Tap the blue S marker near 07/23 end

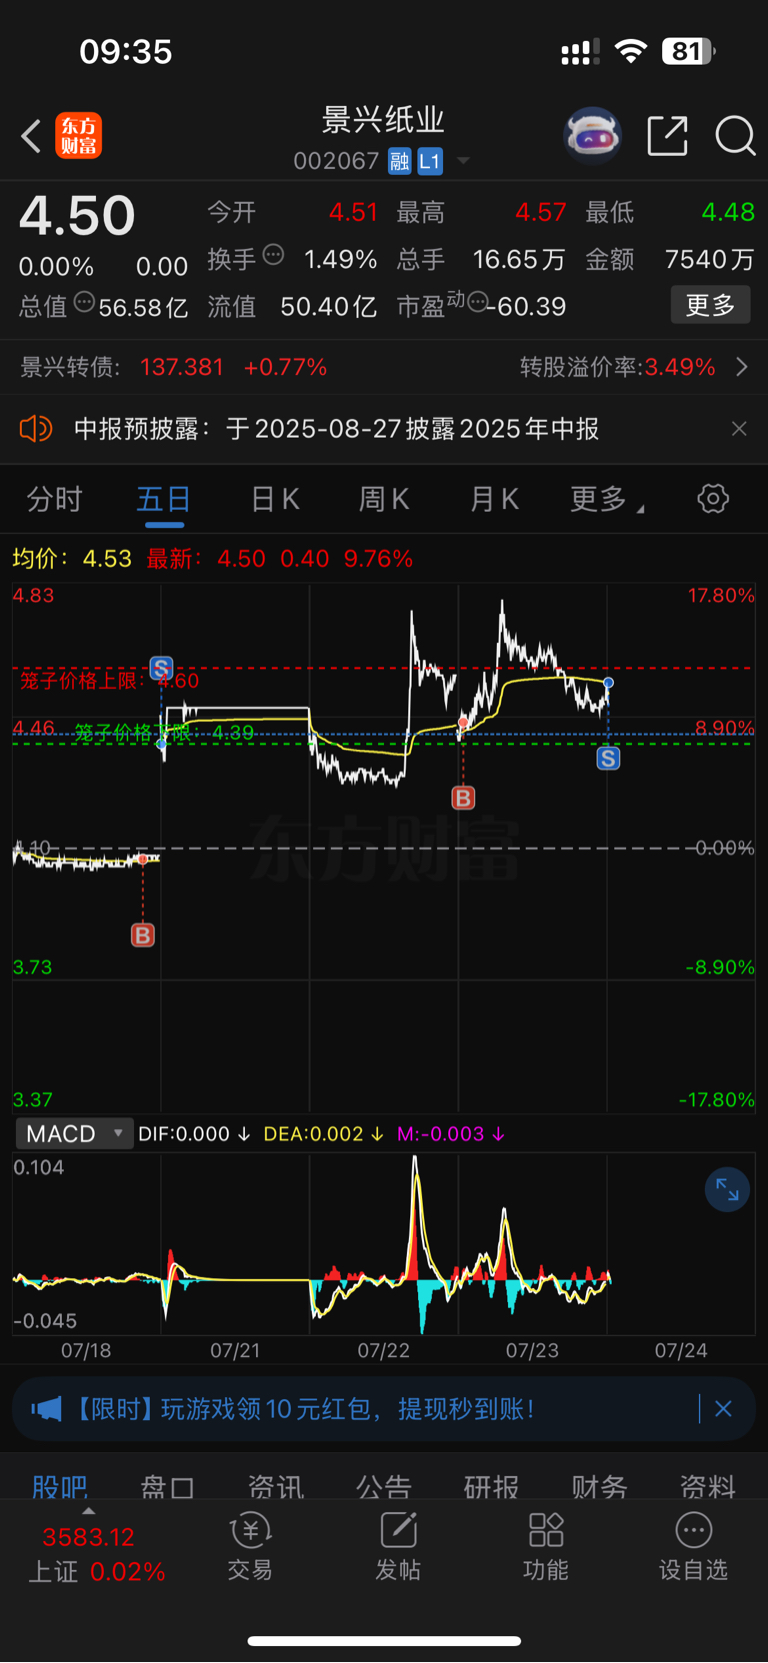(608, 758)
